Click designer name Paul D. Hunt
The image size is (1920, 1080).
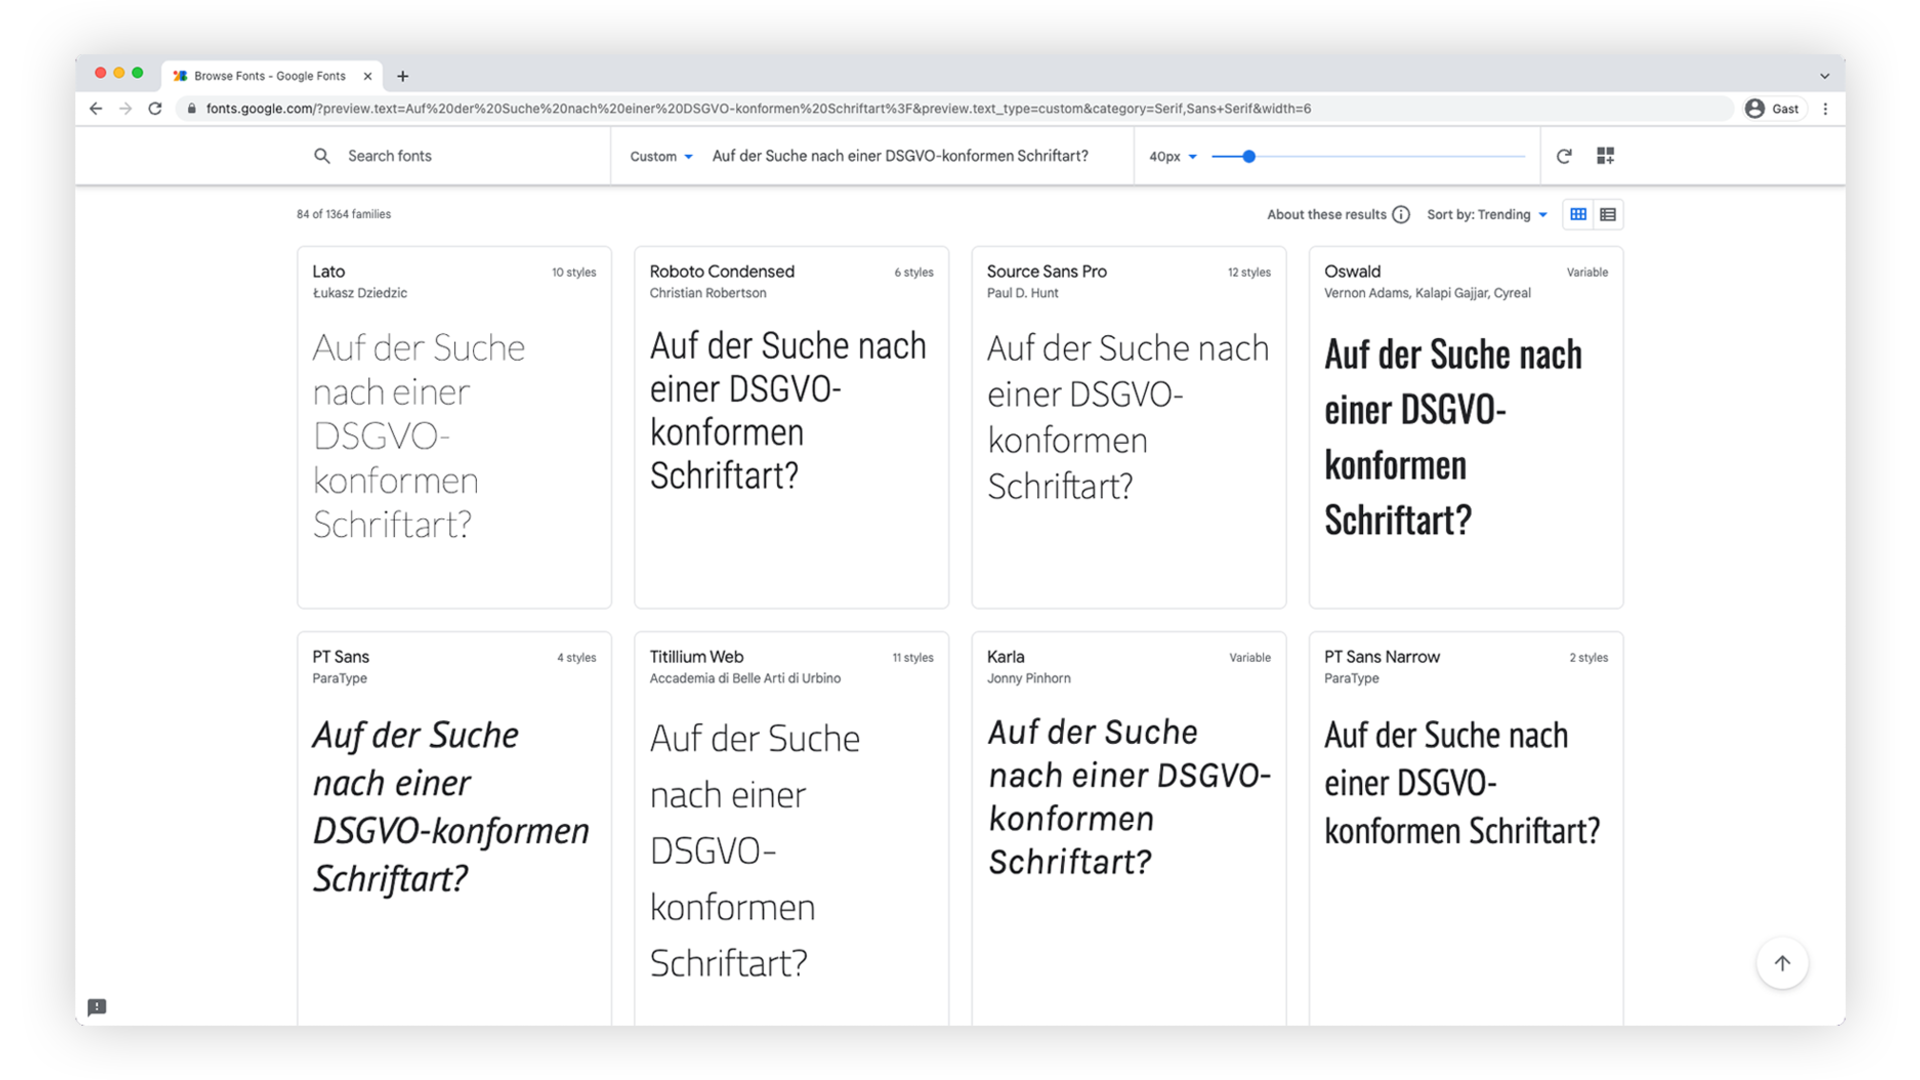[1023, 293]
